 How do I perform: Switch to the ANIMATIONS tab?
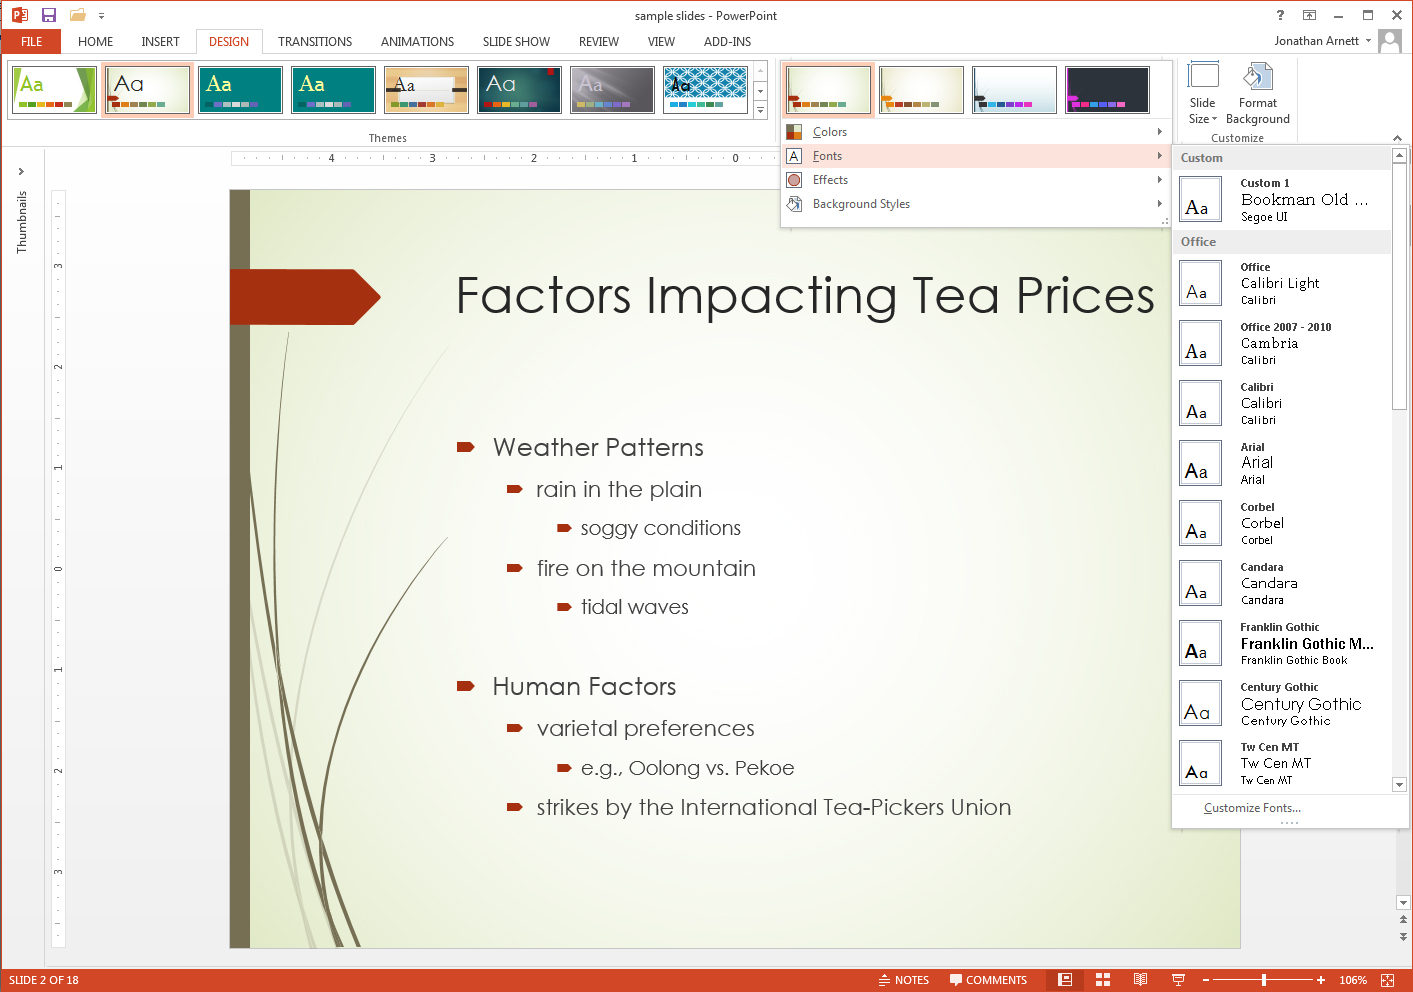click(417, 42)
